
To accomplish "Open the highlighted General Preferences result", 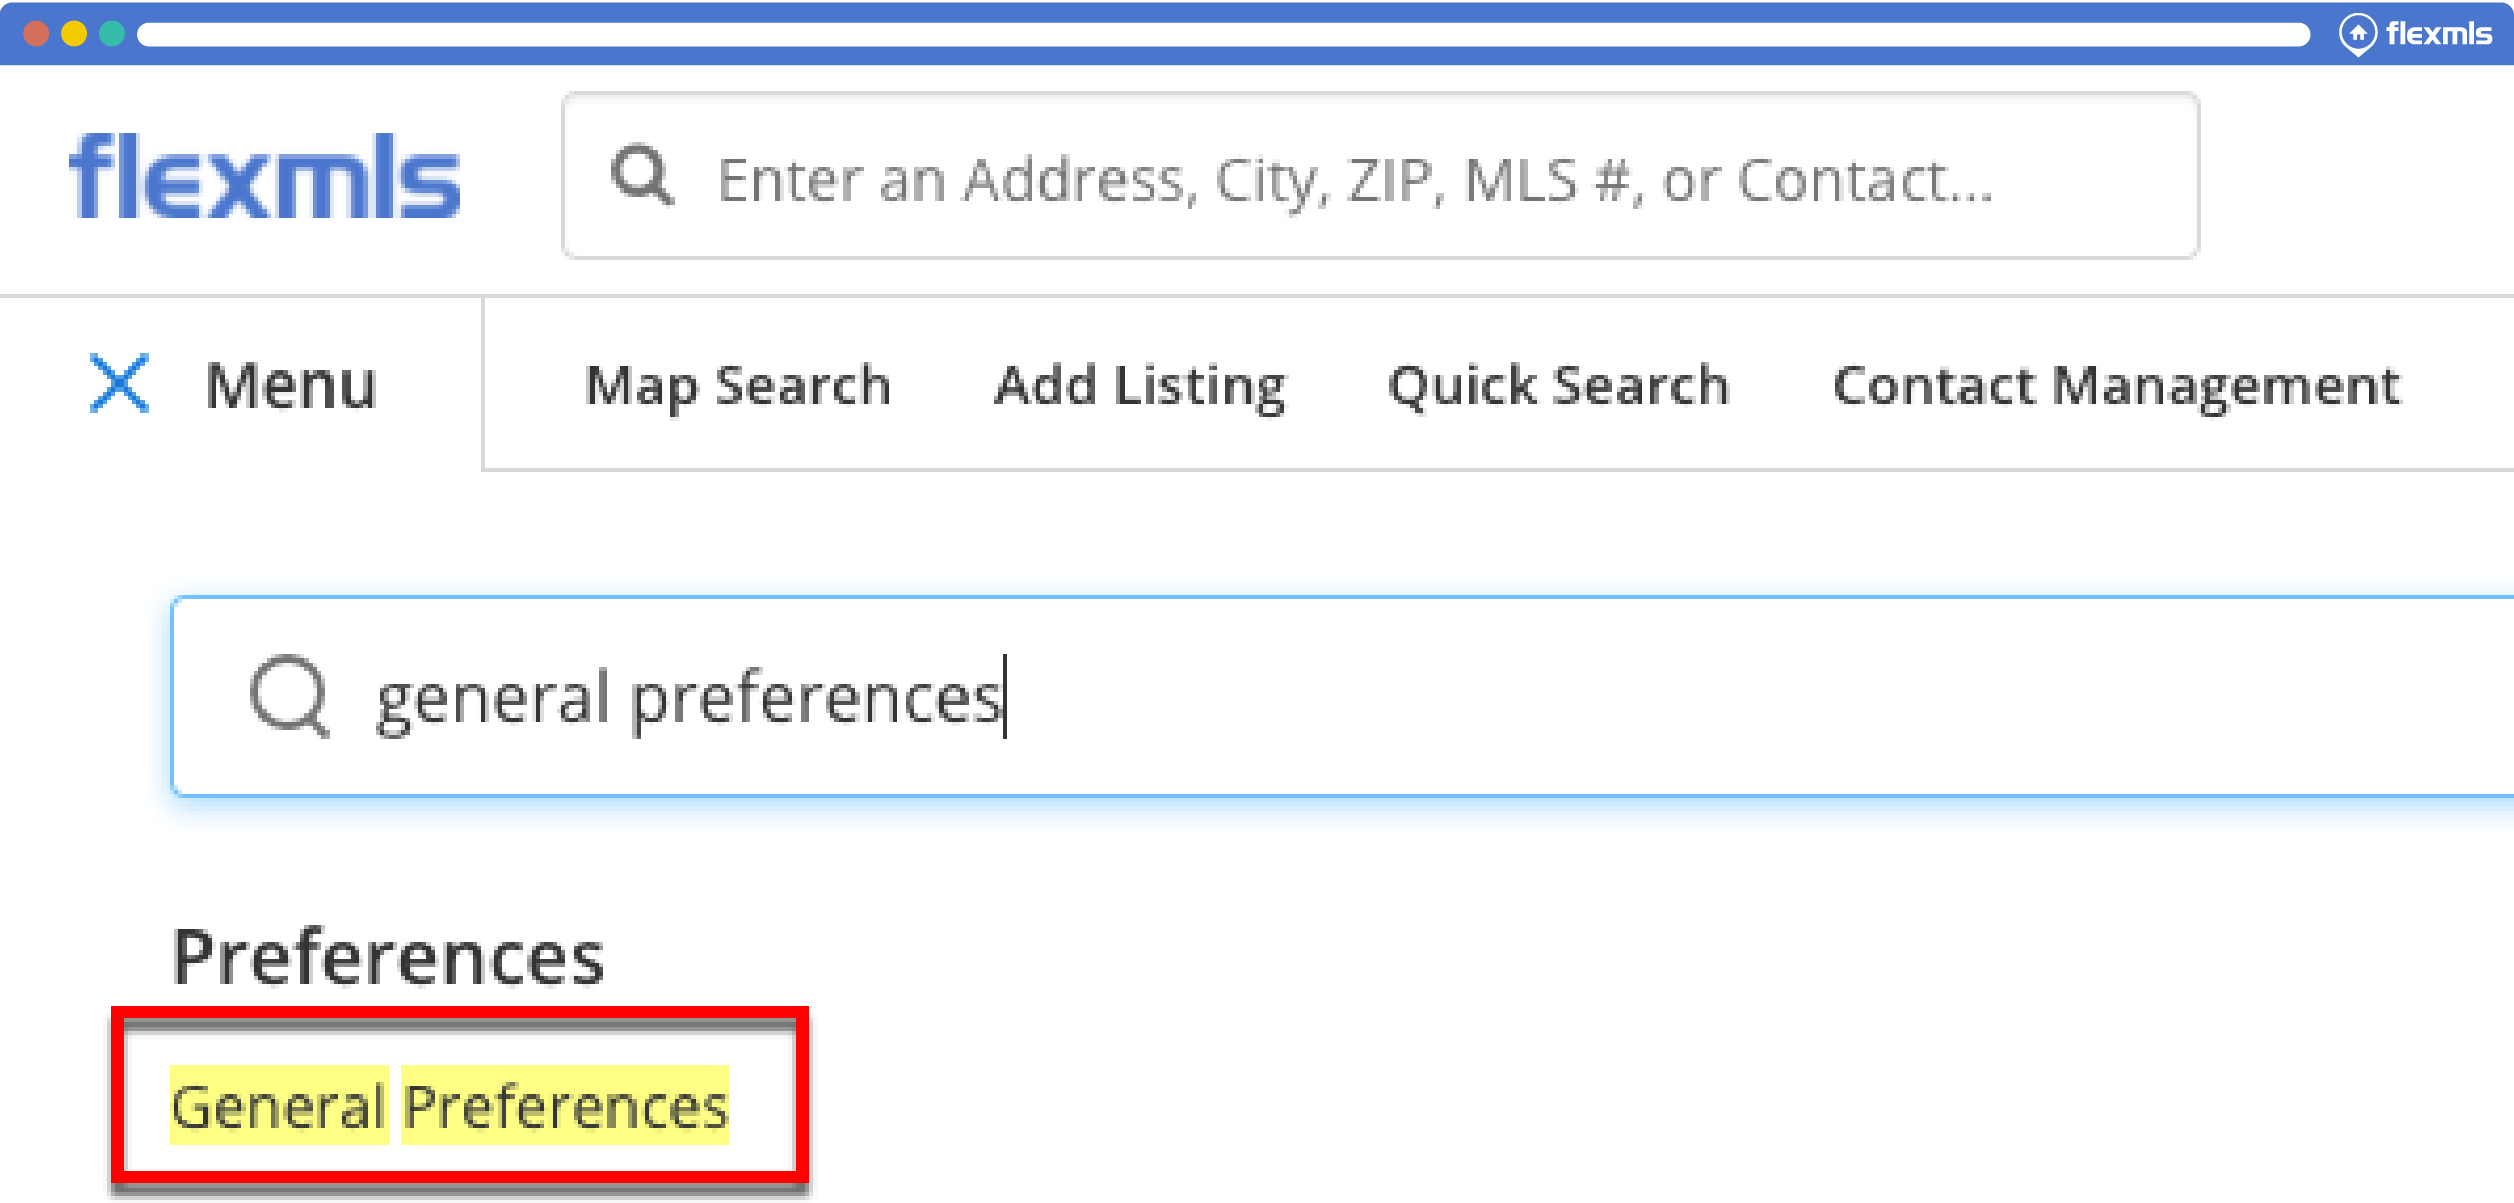I will [450, 1106].
